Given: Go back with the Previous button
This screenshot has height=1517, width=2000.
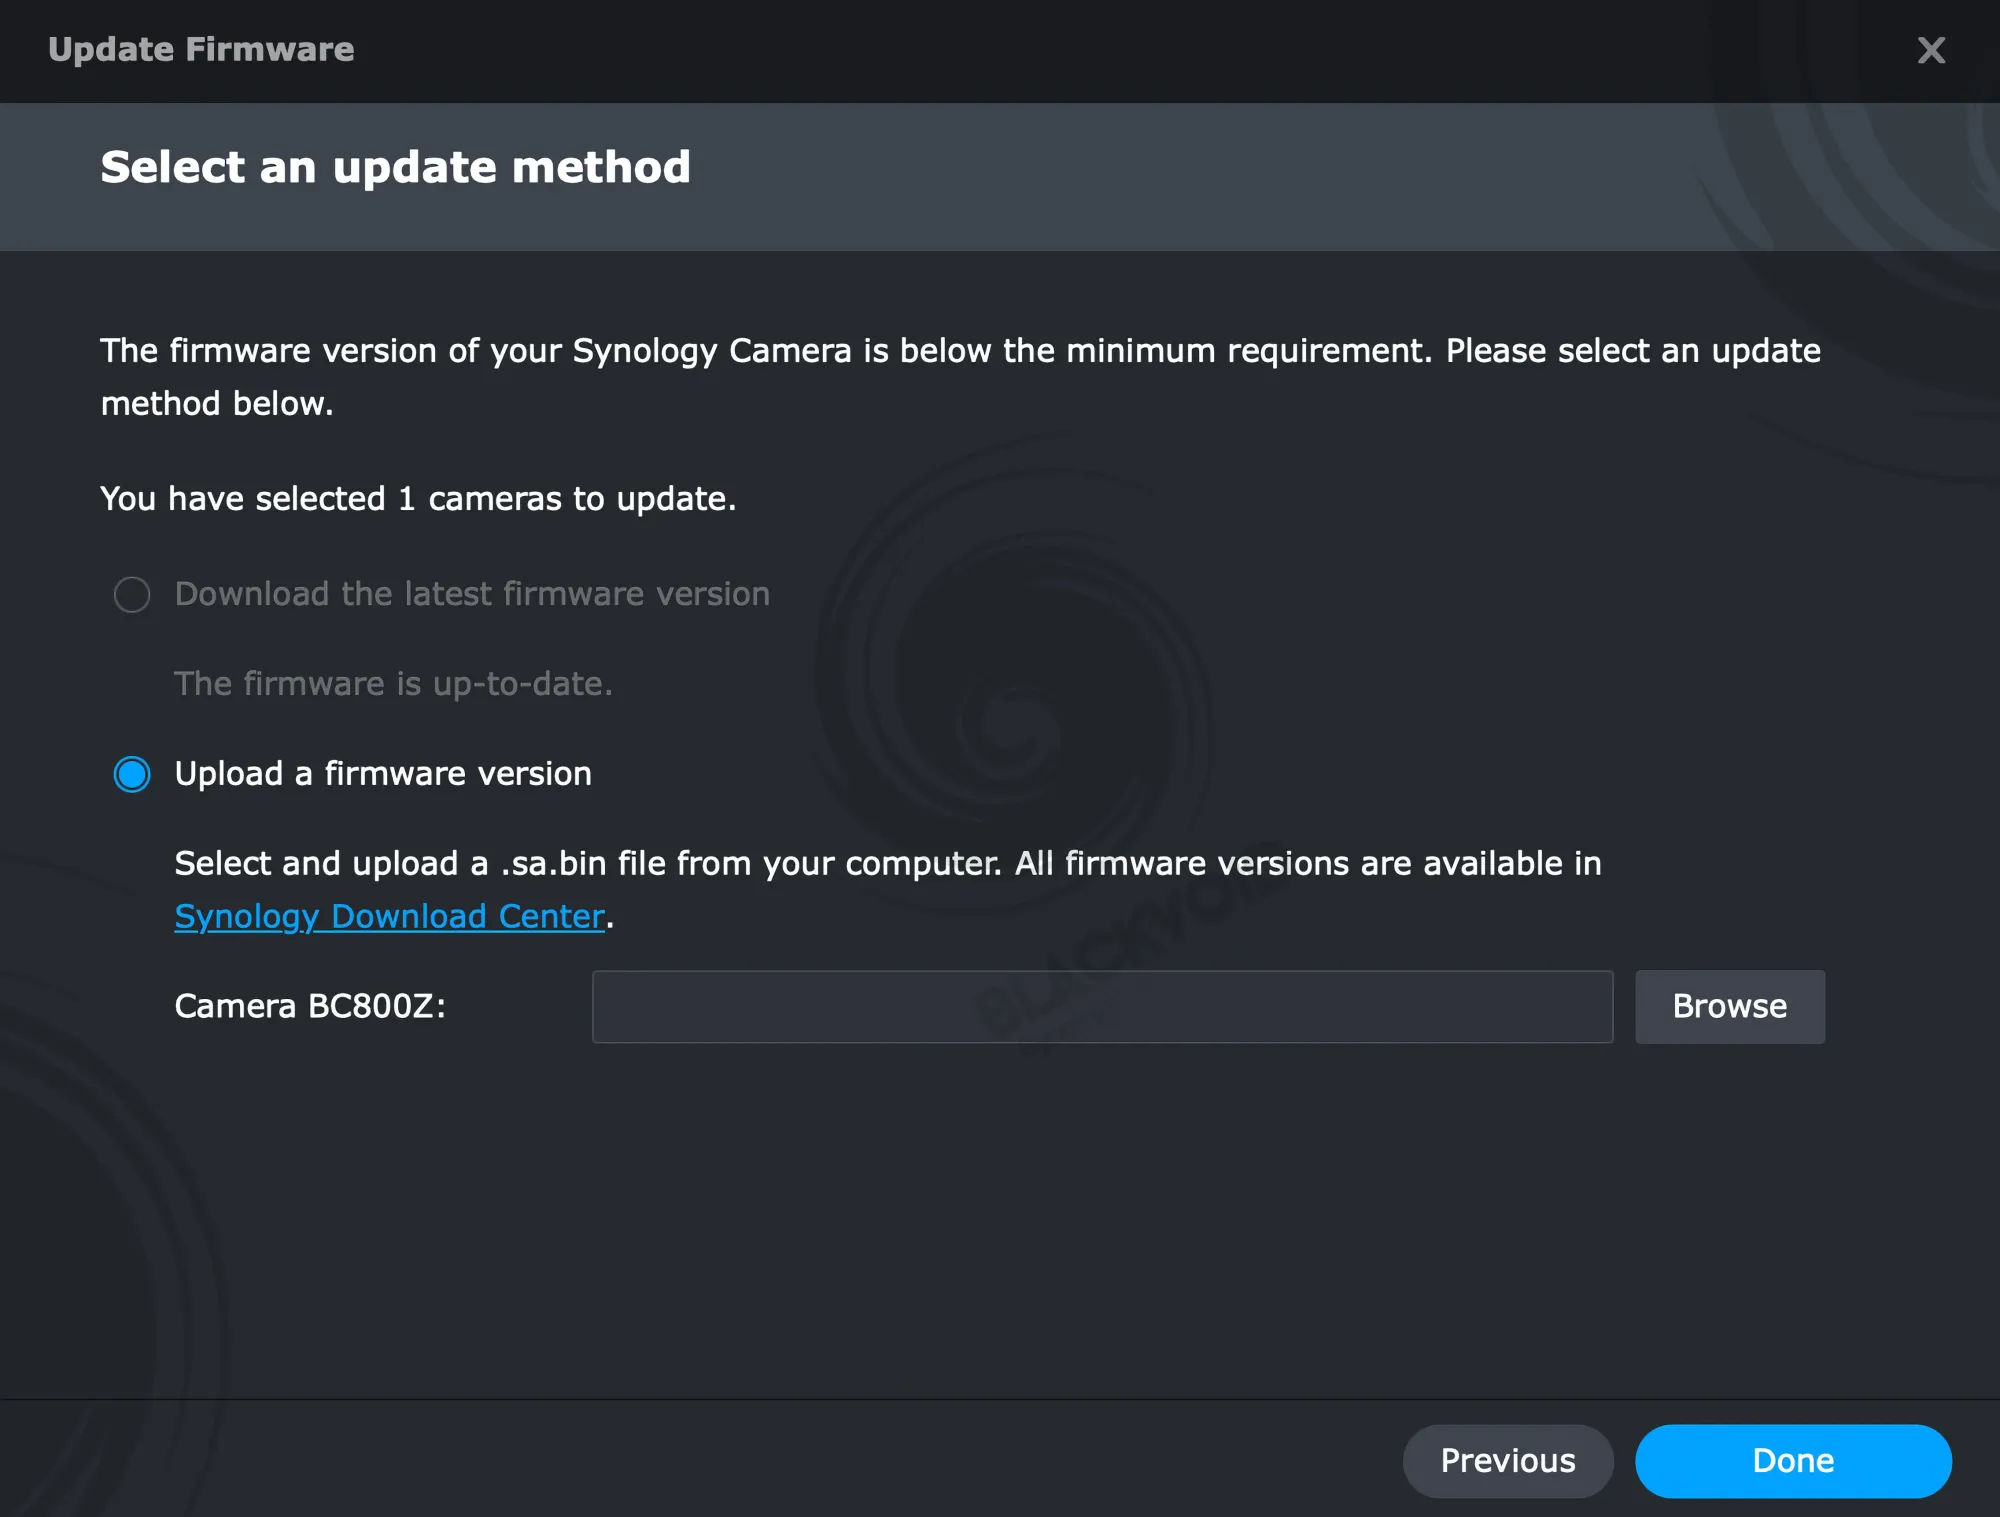Looking at the screenshot, I should tap(1507, 1460).
